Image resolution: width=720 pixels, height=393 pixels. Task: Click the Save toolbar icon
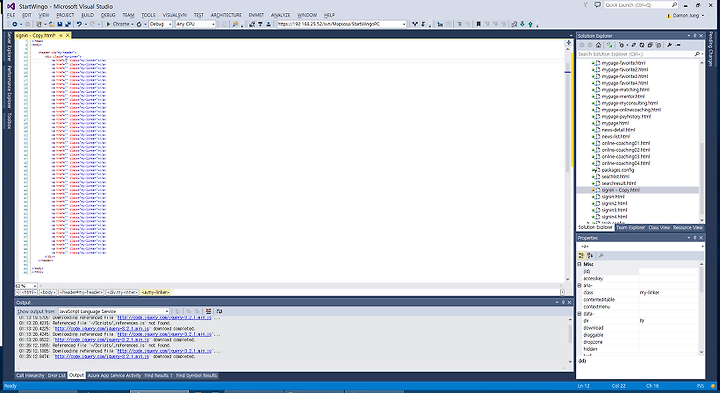60,24
